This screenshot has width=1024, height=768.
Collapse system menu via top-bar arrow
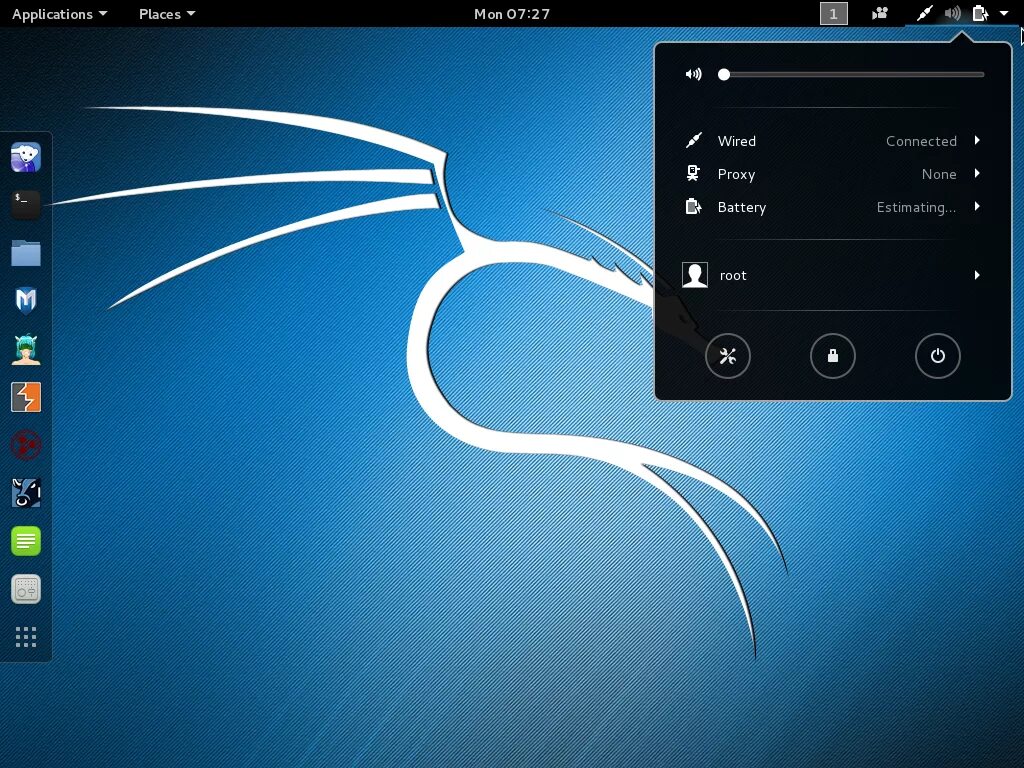(1004, 13)
